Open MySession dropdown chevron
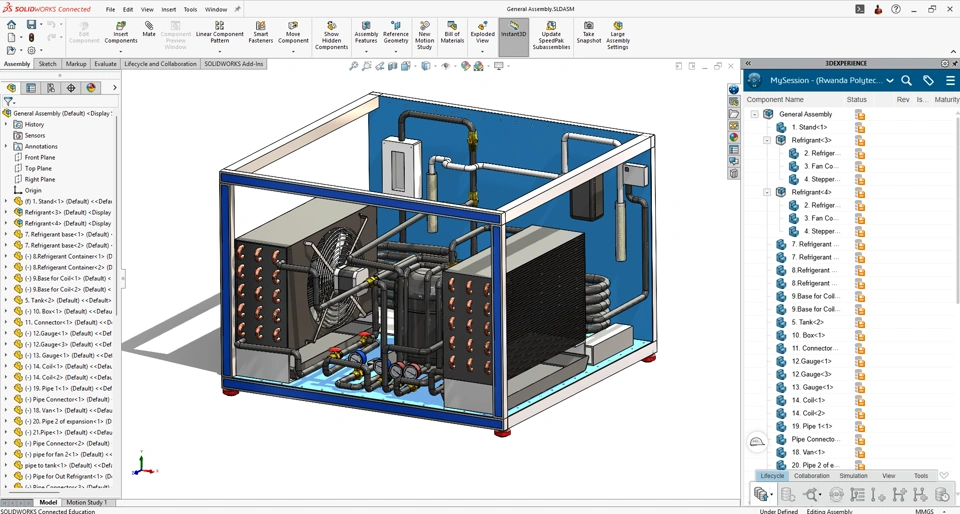960x514 pixels. click(890, 80)
